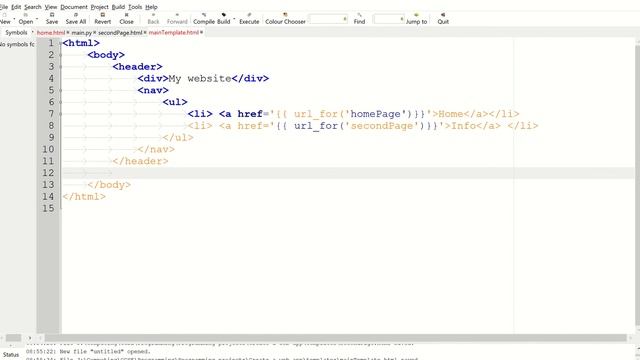Viewport: 640px width, 360px height.
Task: Expand the Build dropdown arrow
Action: tap(234, 19)
